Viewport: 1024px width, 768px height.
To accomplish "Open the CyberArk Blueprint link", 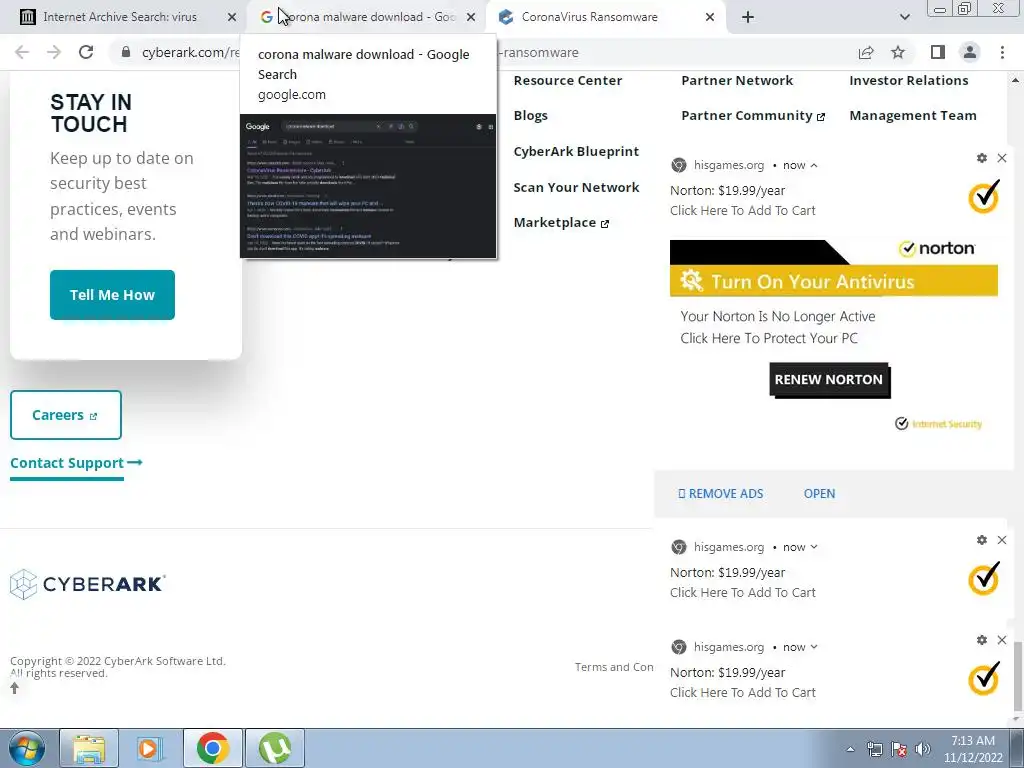I will click(x=576, y=152).
